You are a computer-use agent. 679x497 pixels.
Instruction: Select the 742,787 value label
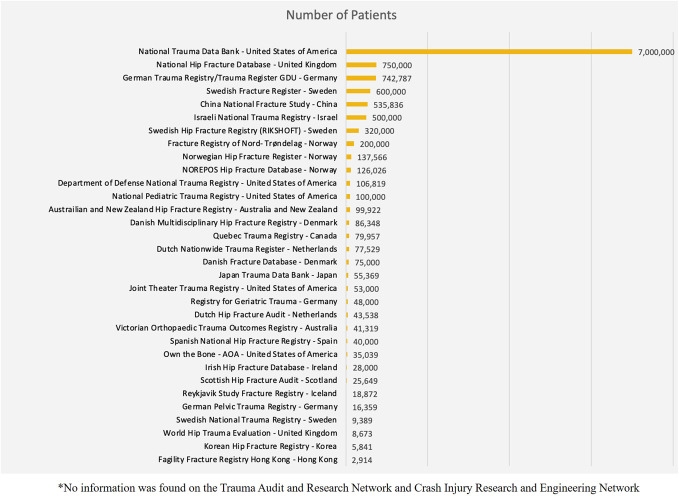tap(398, 77)
